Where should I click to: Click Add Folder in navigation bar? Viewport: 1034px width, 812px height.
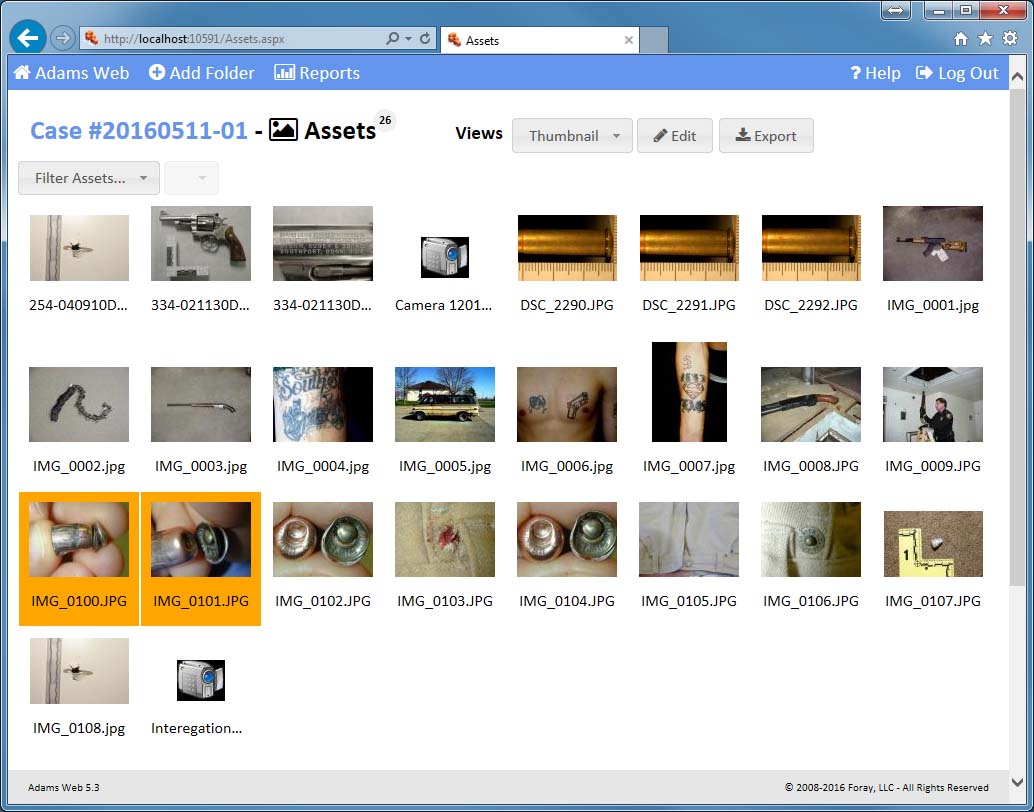pos(202,73)
